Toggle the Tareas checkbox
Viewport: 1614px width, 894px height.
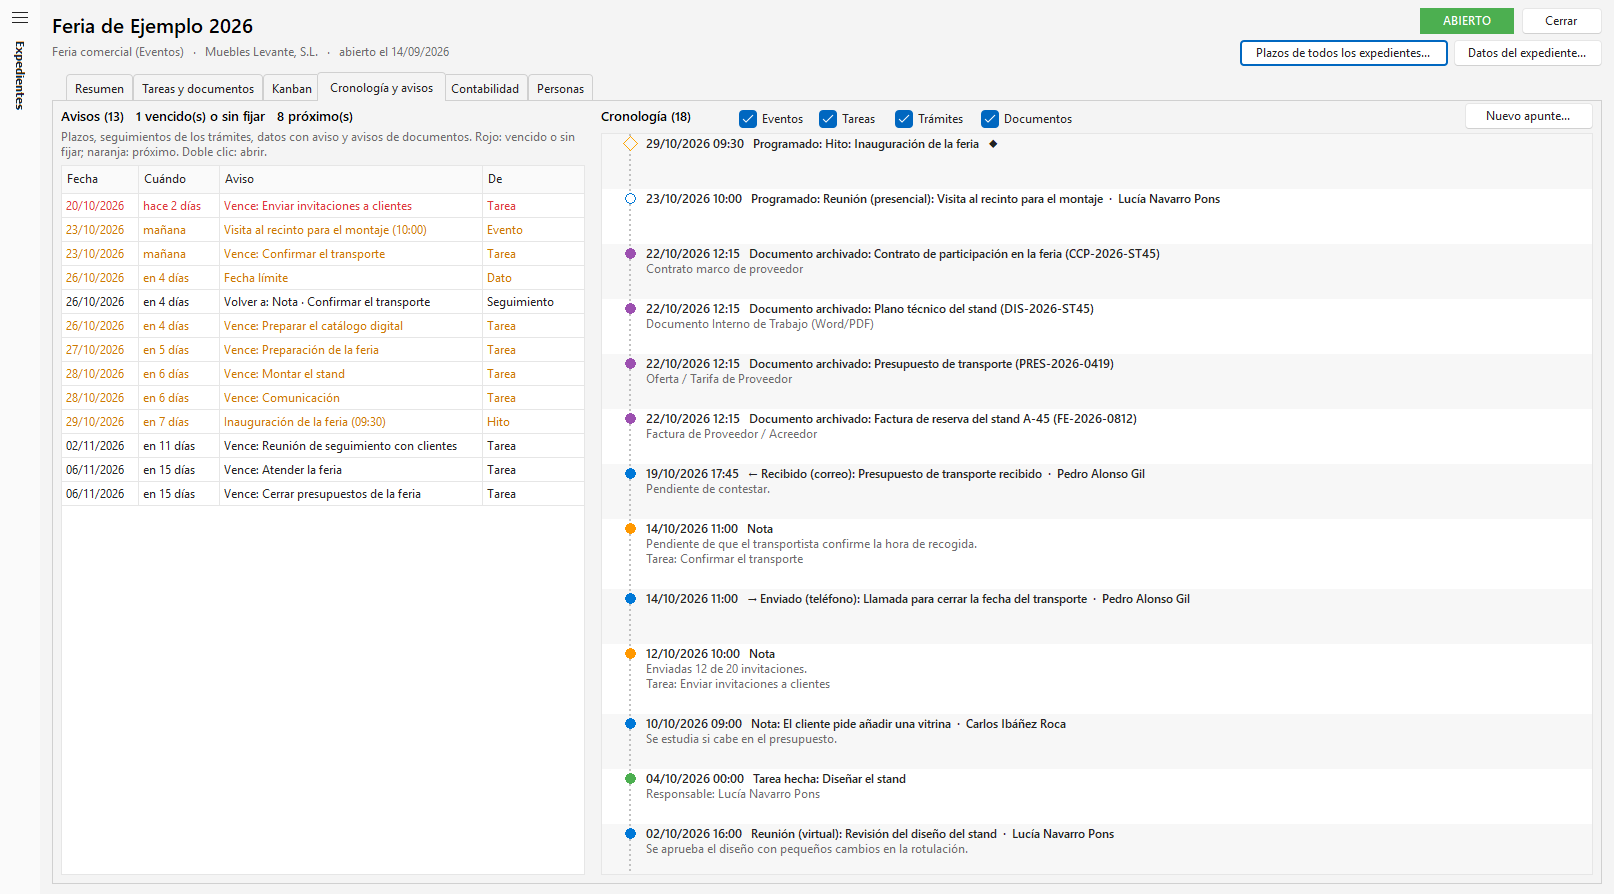(828, 119)
